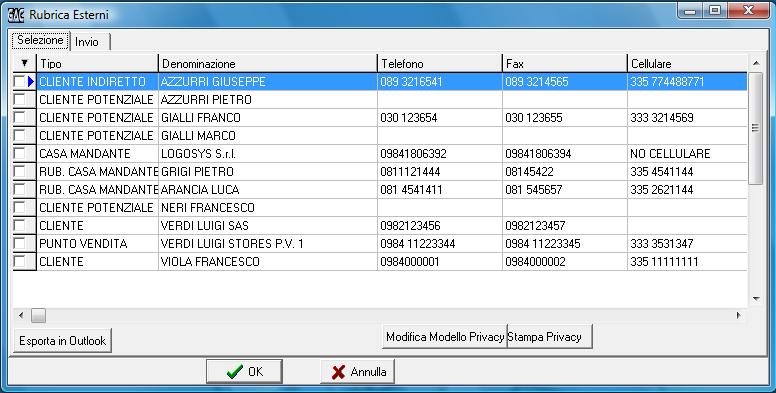Click the Denominazione column header
The width and height of the screenshot is (776, 393).
tap(268, 63)
